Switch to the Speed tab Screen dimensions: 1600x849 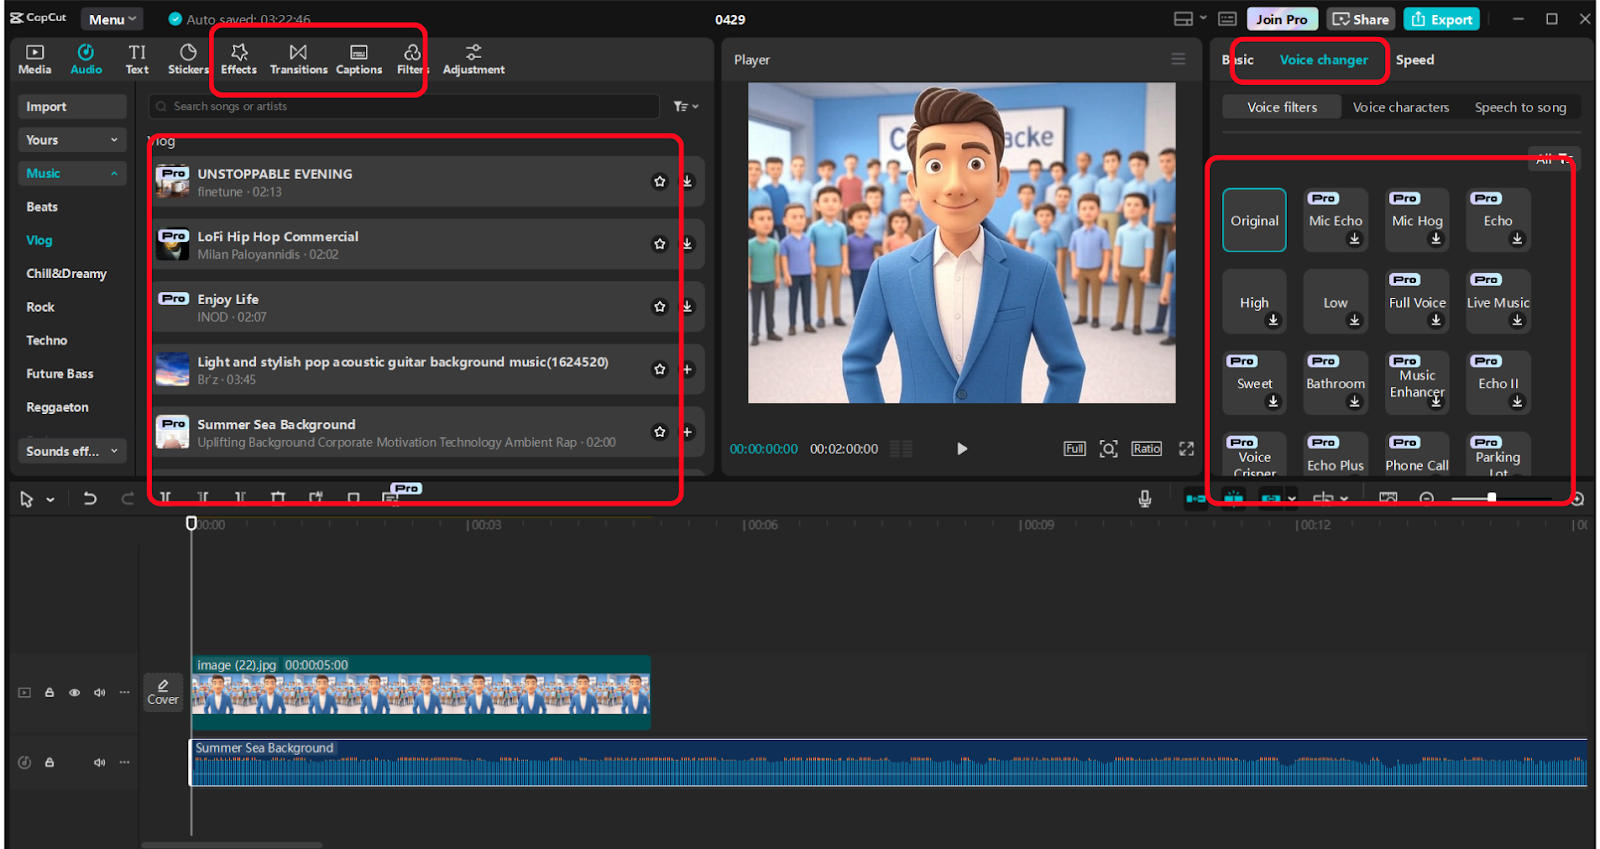1415,60
